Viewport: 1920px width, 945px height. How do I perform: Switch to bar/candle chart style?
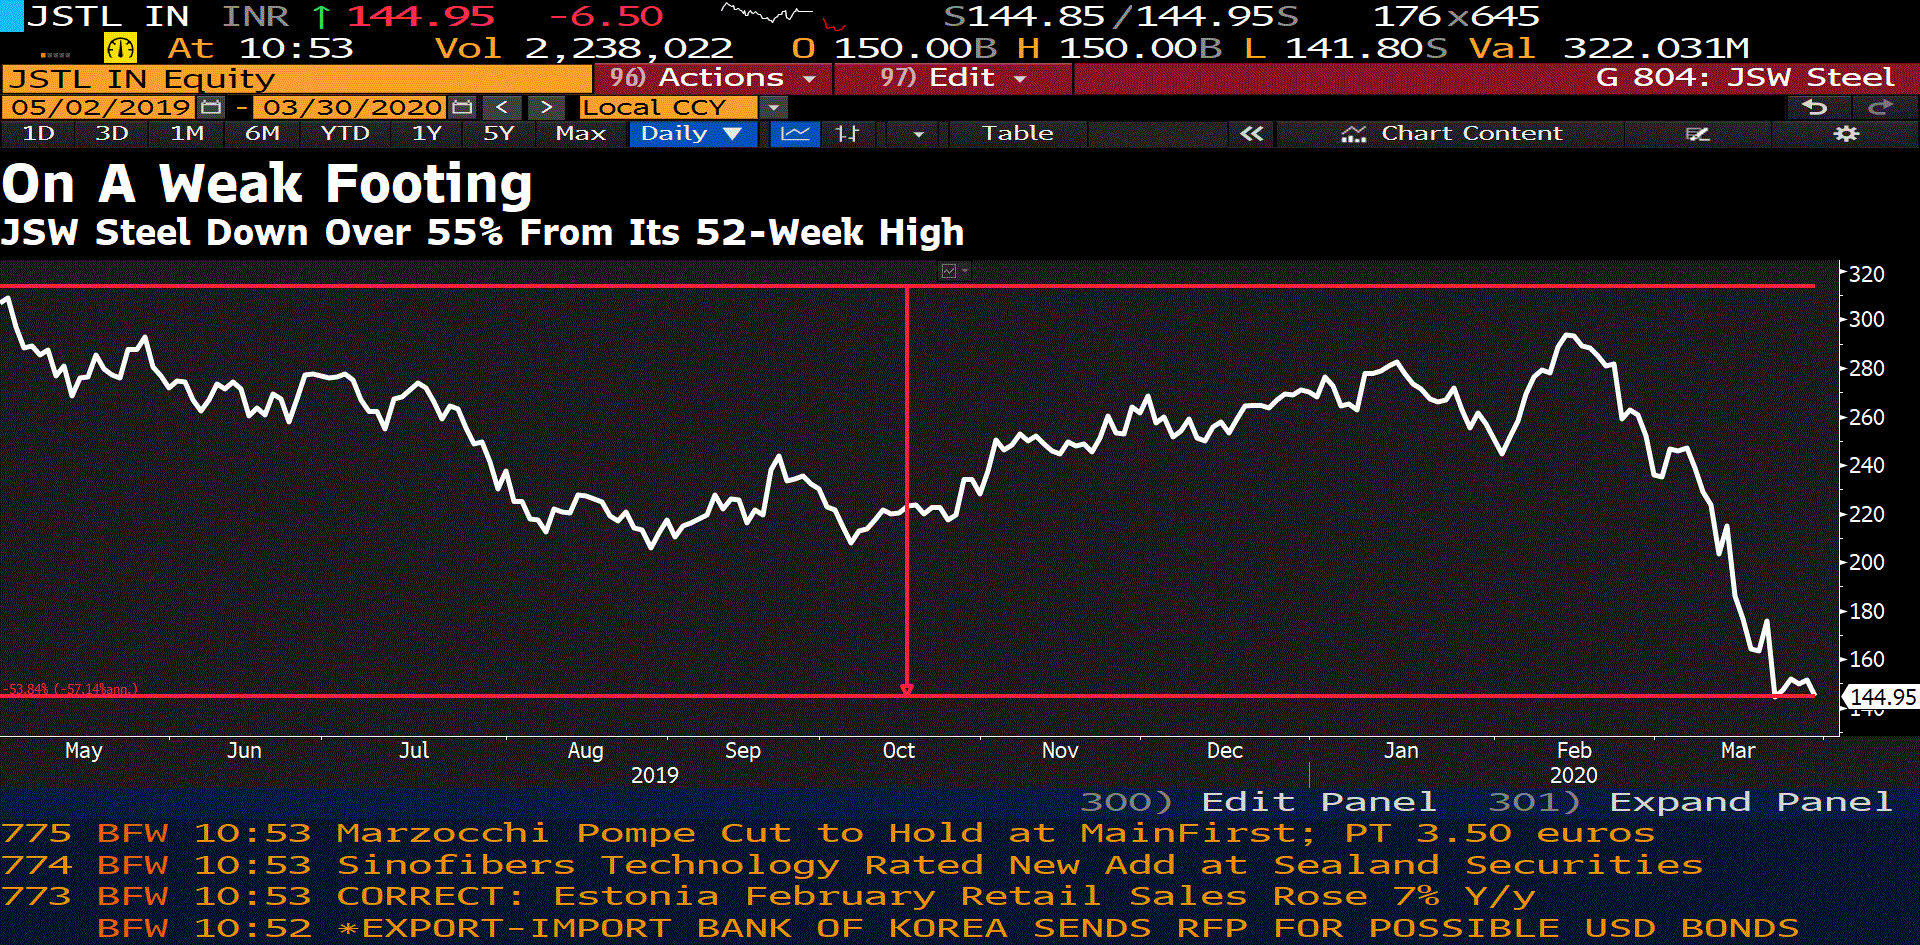[x=847, y=133]
